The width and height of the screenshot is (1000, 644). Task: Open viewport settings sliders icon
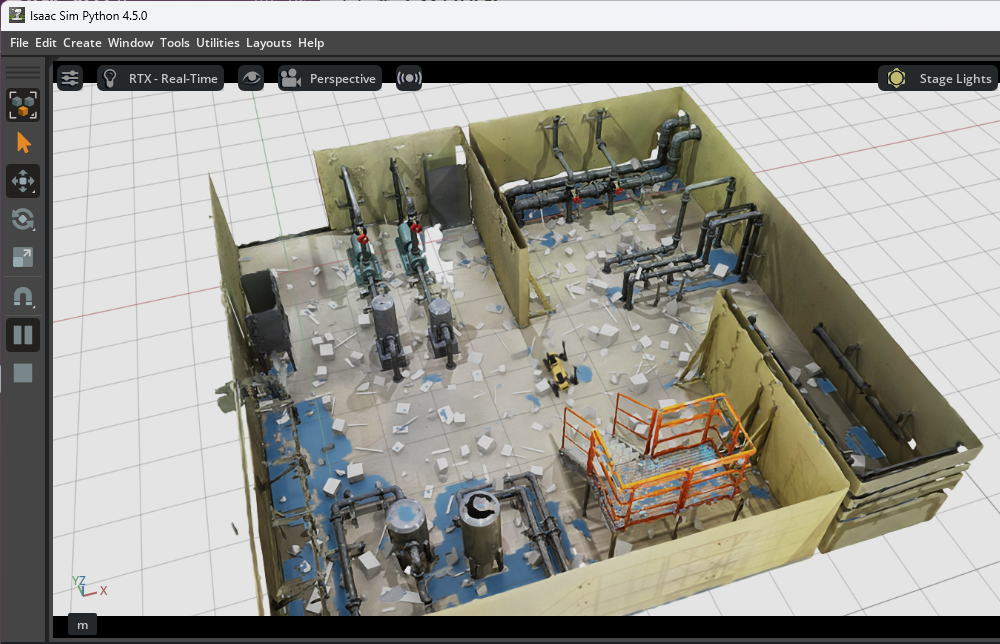(x=70, y=78)
